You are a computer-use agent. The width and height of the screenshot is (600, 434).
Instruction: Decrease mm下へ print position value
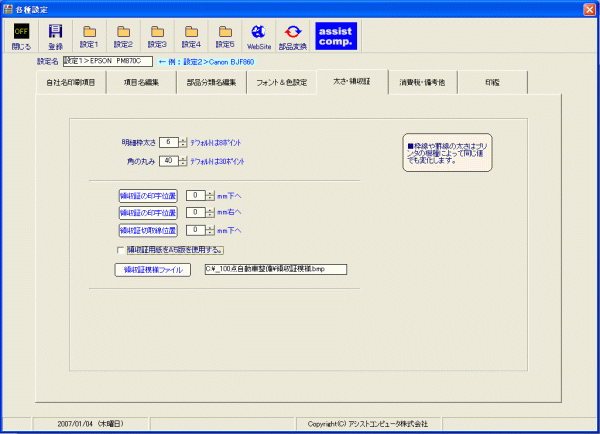[x=210, y=198]
